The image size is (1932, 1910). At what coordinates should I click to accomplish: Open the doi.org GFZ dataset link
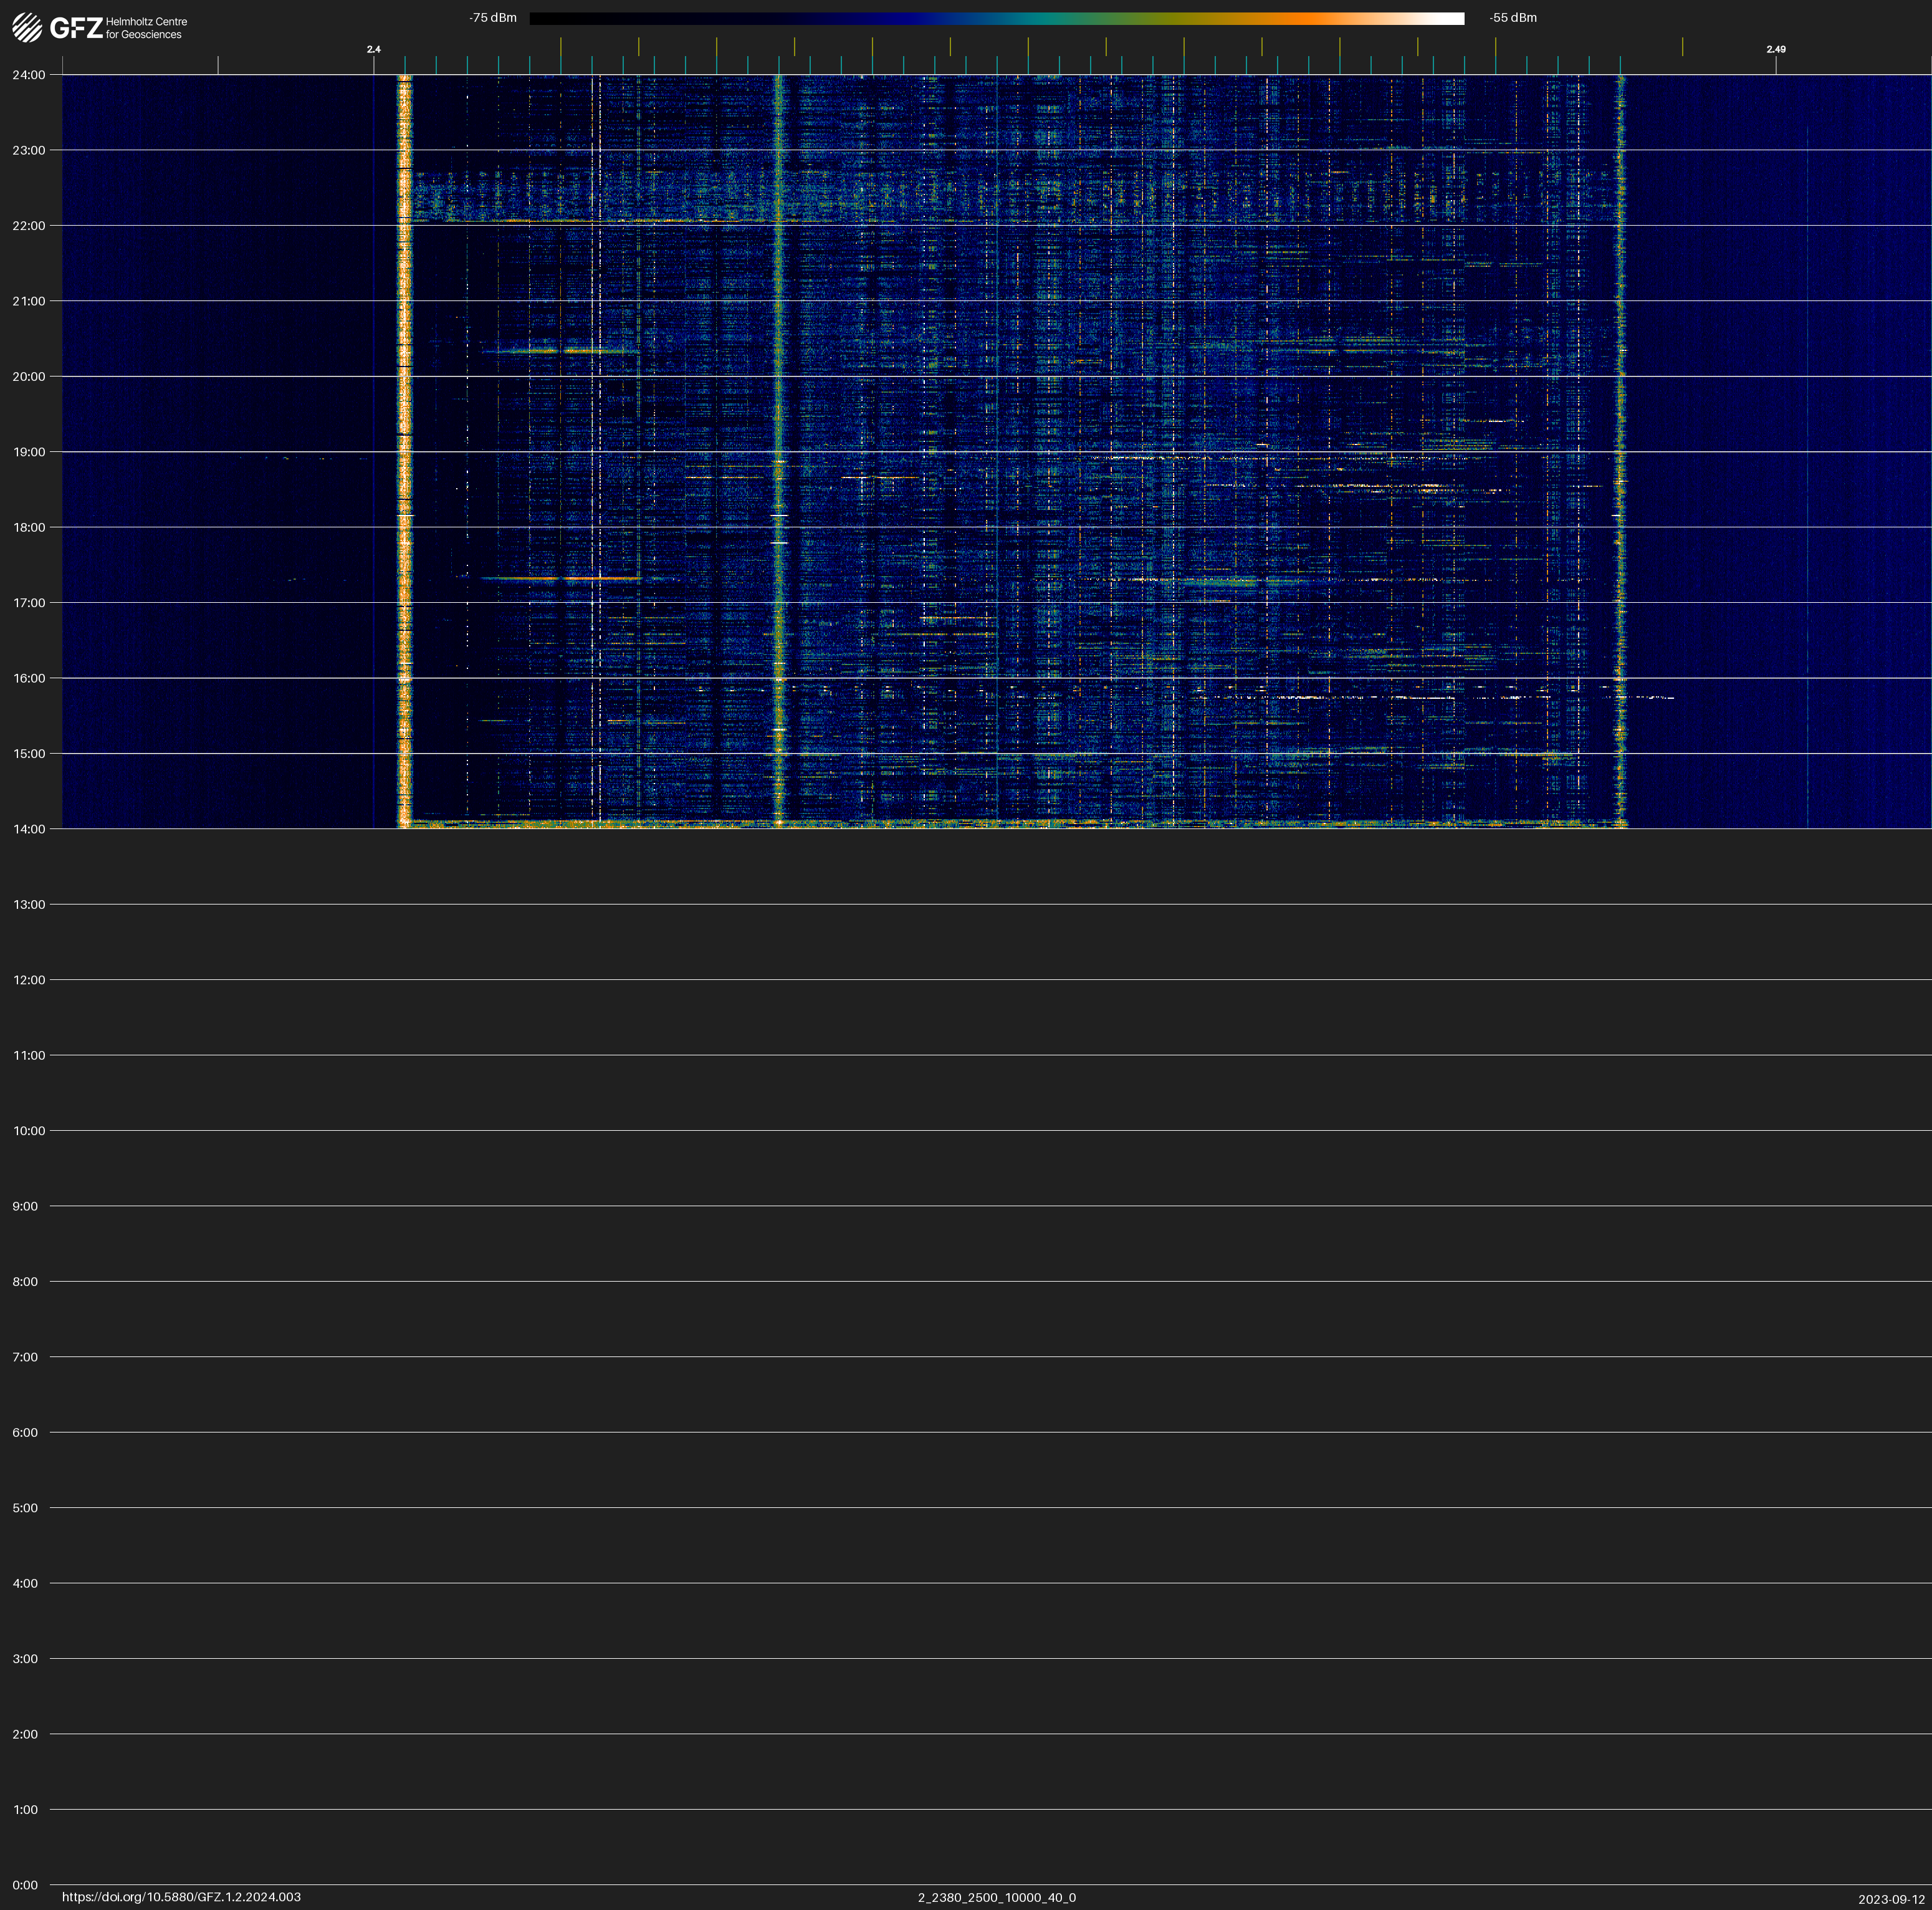click(181, 1897)
